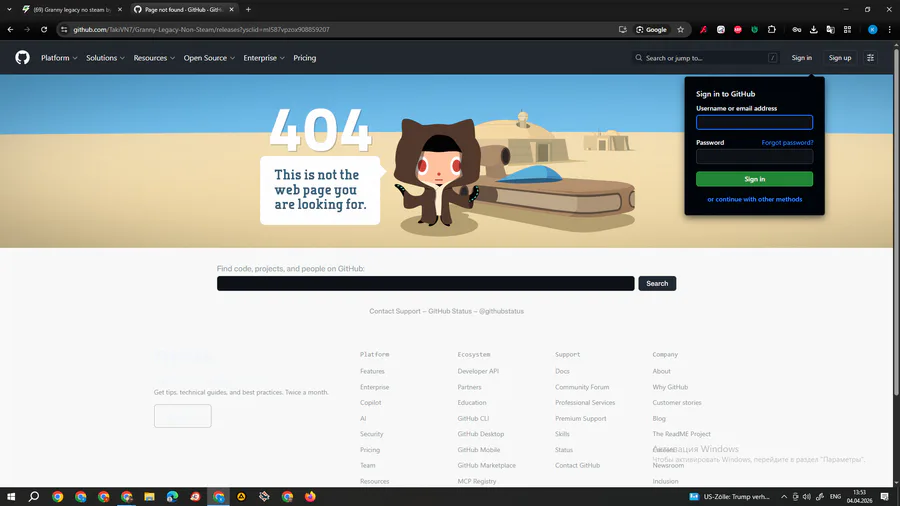Image resolution: width=900 pixels, height=506 pixels.
Task: Open Developer API footer link
Action: (x=478, y=371)
